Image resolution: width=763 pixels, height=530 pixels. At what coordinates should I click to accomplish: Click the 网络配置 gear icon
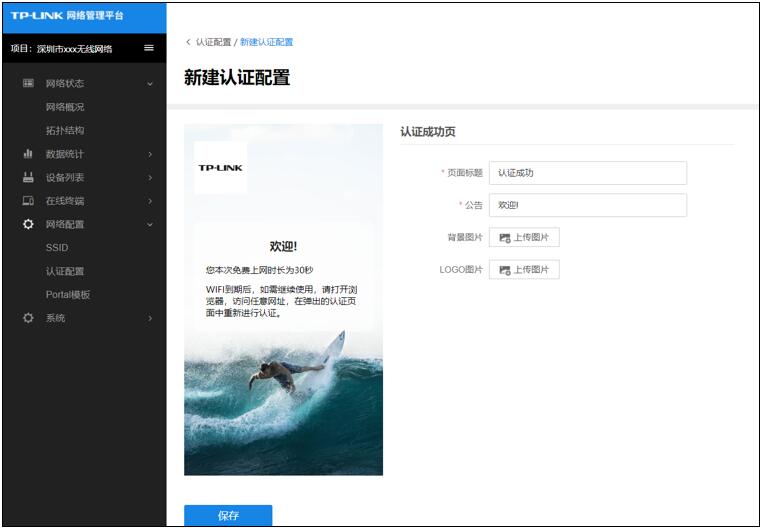(x=28, y=224)
